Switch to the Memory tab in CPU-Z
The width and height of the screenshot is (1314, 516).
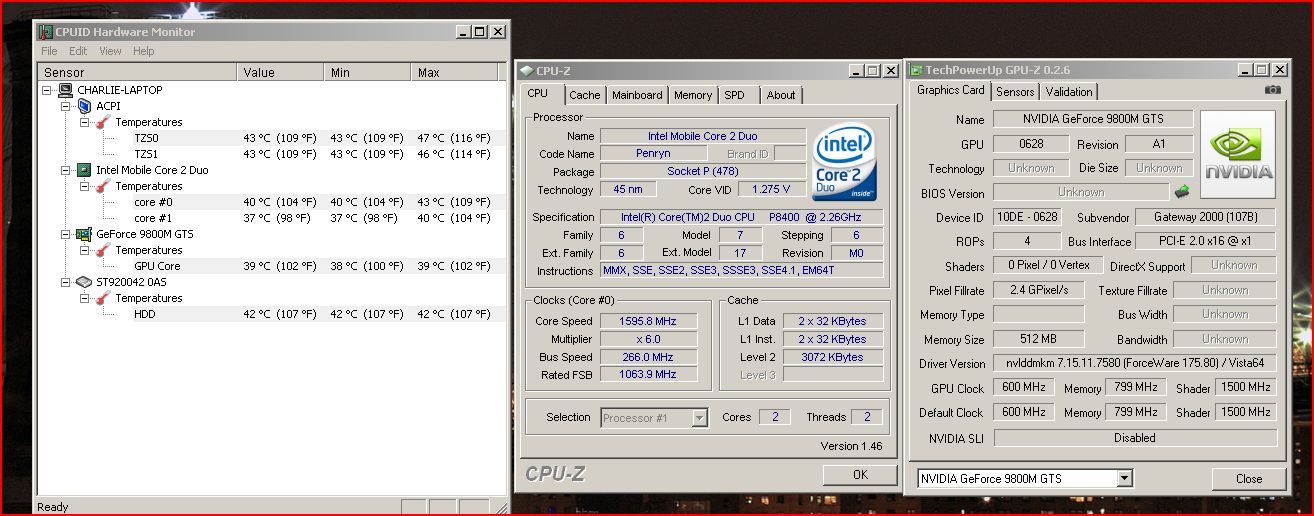[693, 95]
